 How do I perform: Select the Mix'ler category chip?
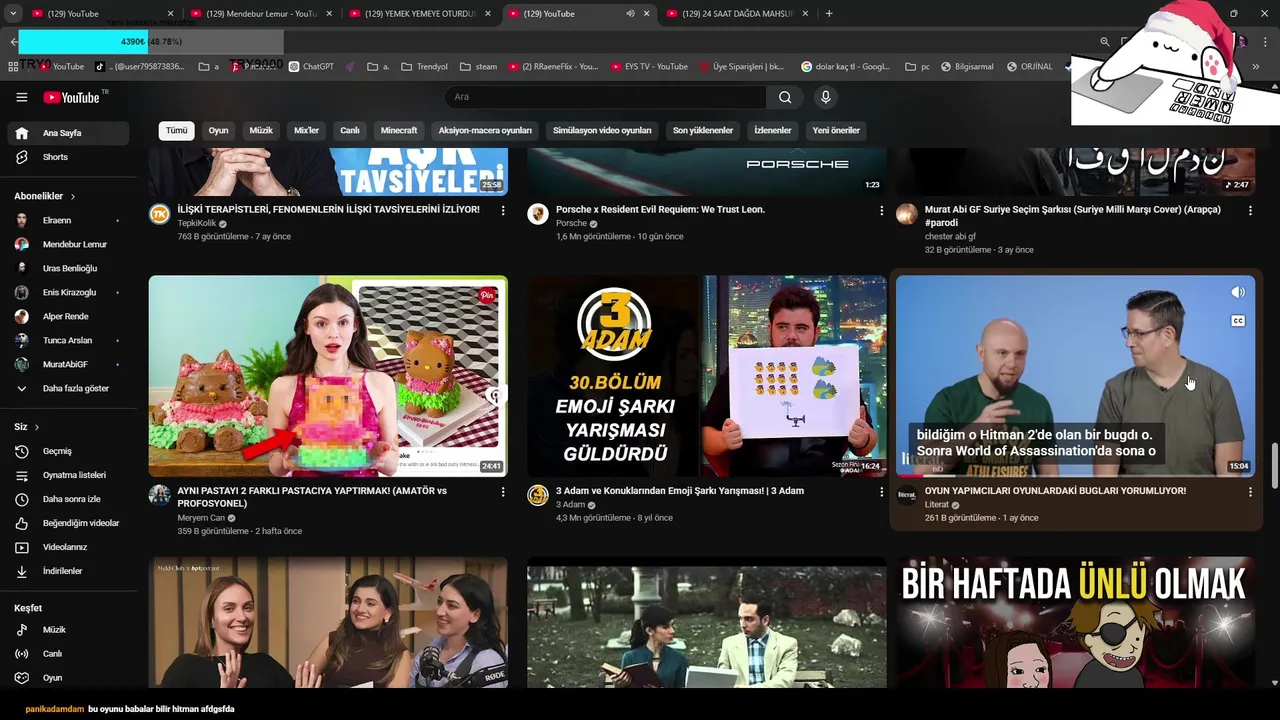point(306,130)
